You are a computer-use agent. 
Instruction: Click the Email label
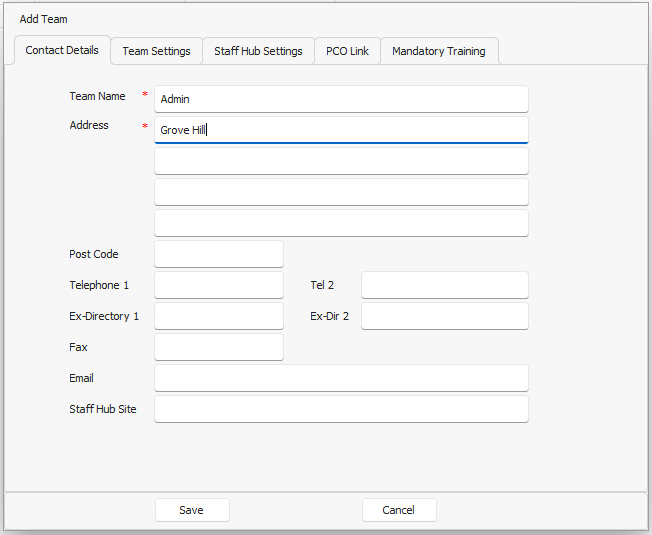81,378
